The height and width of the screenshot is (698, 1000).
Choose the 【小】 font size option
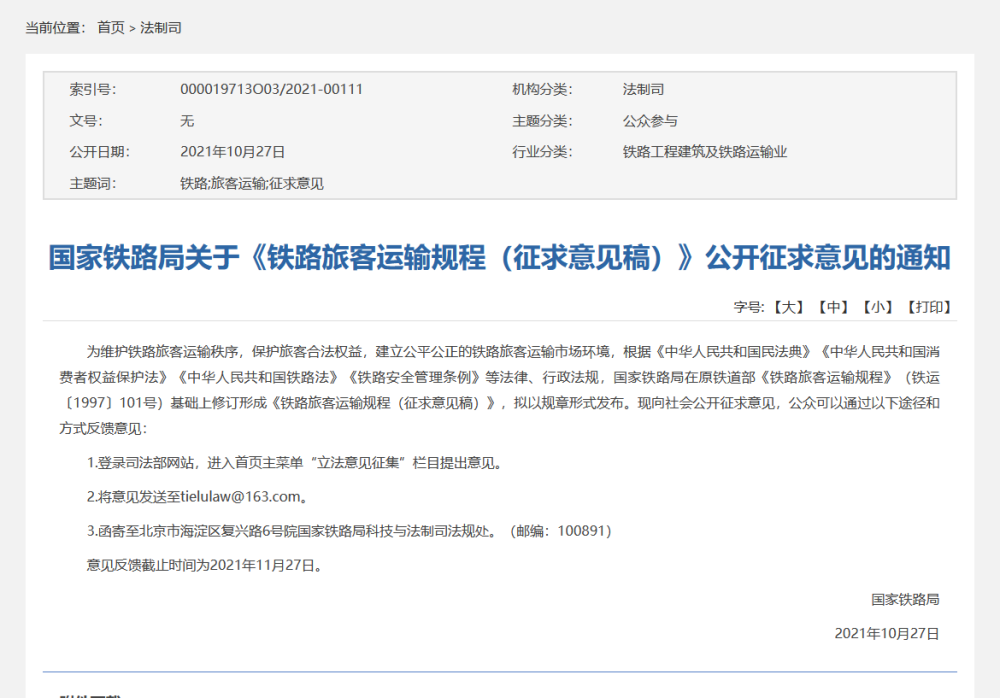[878, 308]
